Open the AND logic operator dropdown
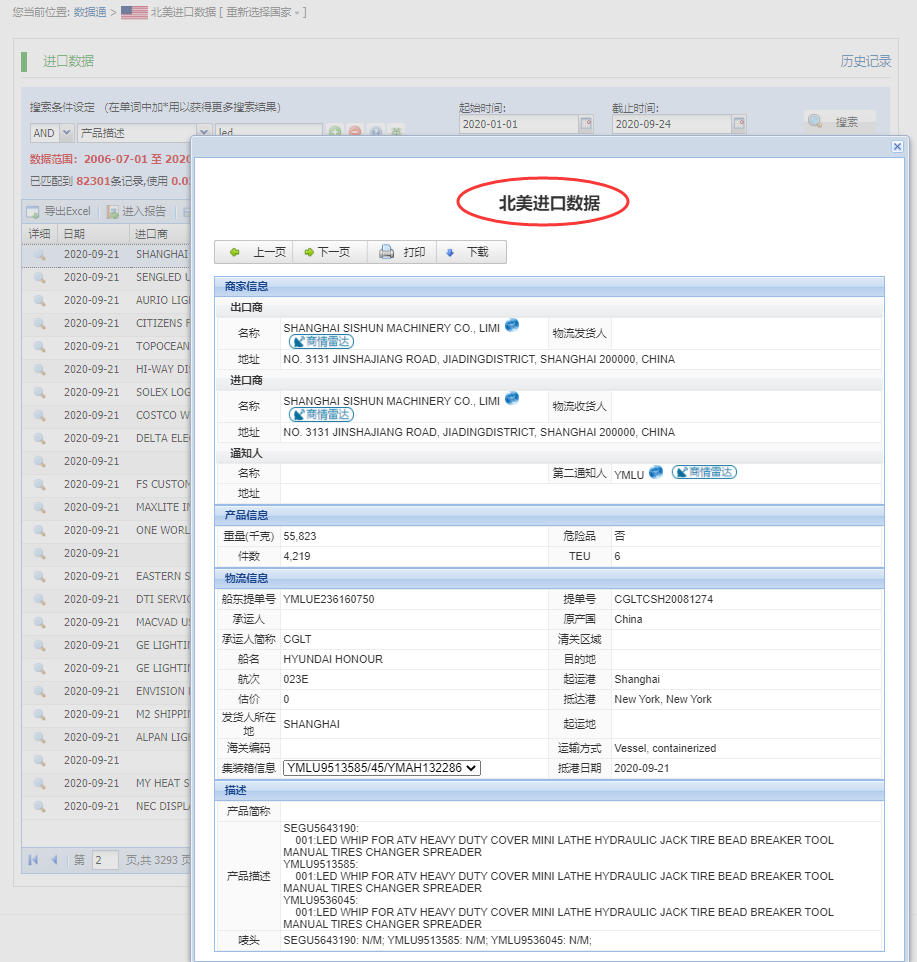 tap(67, 133)
